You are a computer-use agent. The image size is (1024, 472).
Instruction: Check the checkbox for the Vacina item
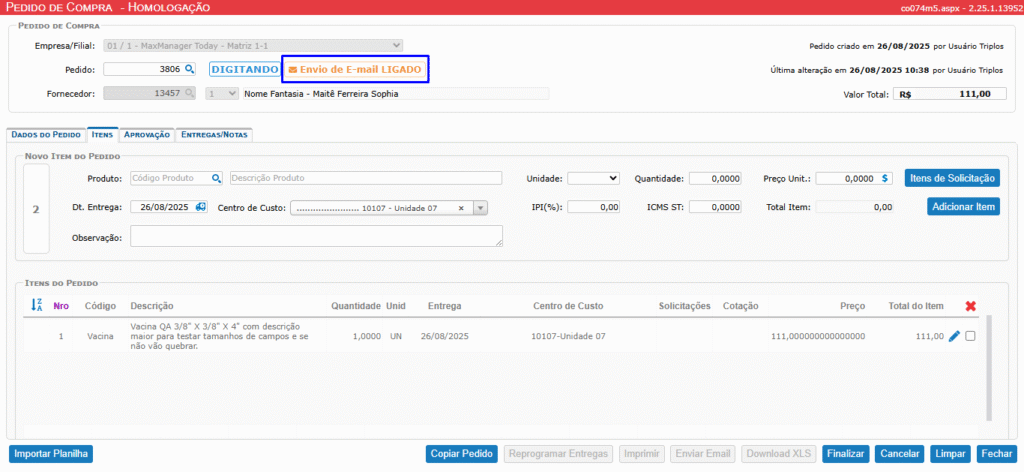[x=970, y=336]
